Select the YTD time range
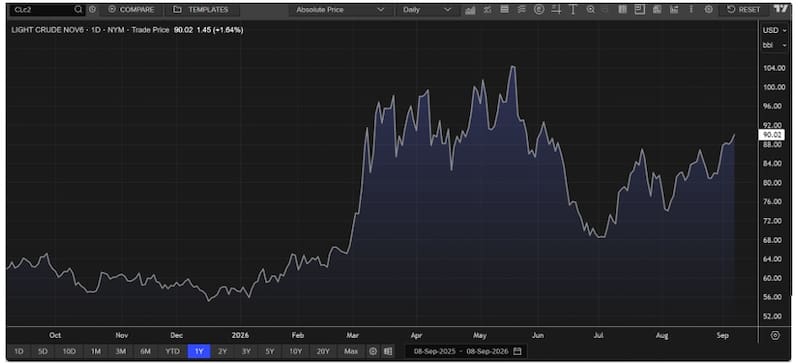The width and height of the screenshot is (800, 364). click(172, 351)
